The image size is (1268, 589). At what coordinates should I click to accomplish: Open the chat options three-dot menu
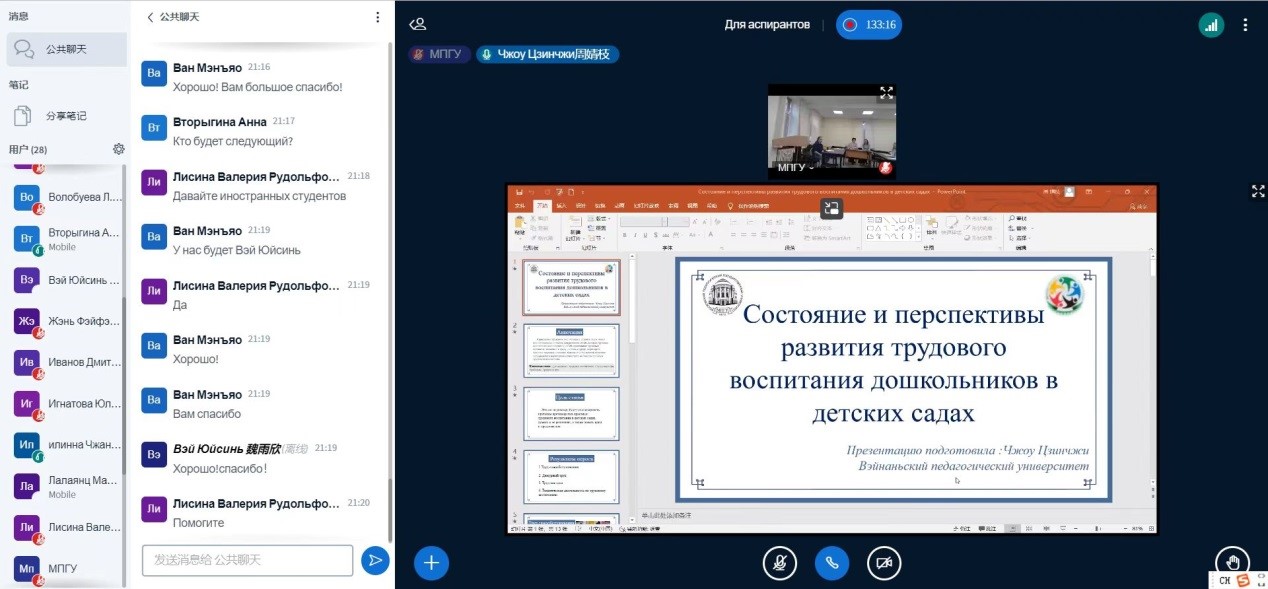[x=377, y=17]
